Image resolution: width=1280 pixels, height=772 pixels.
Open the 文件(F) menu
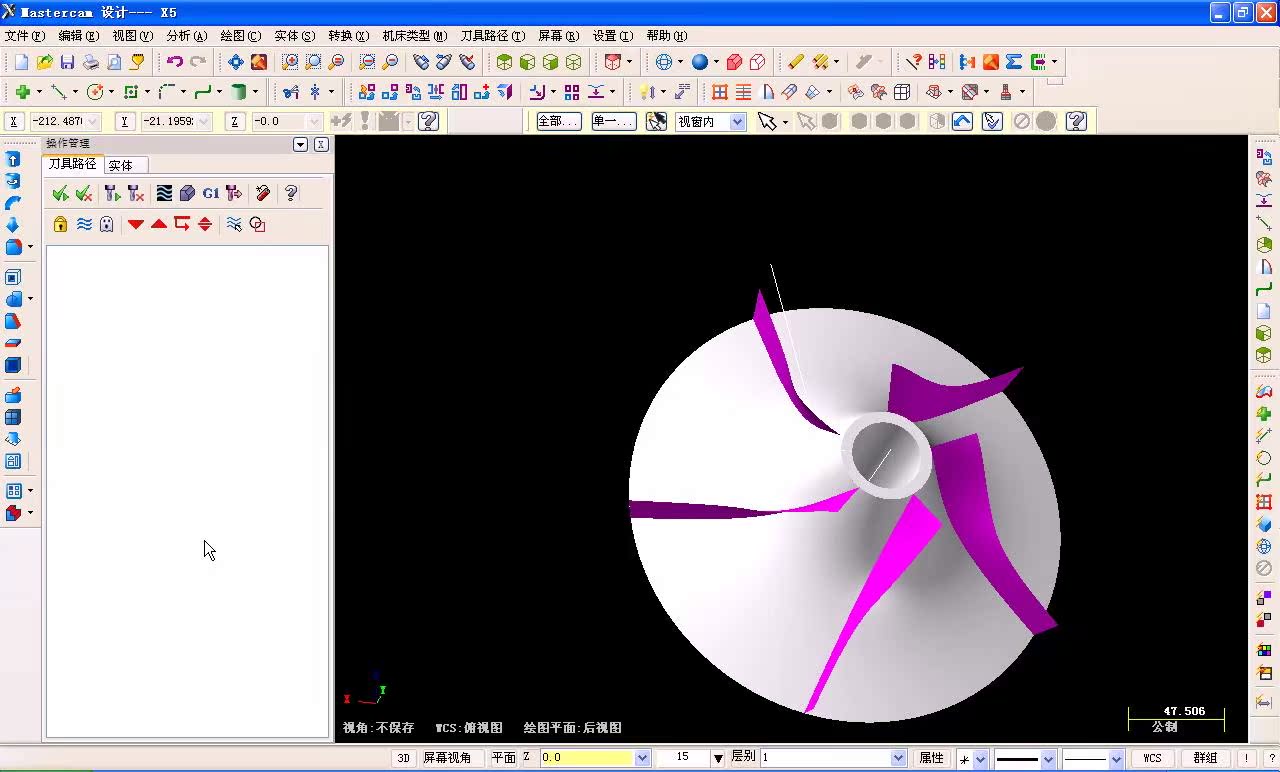click(x=25, y=35)
